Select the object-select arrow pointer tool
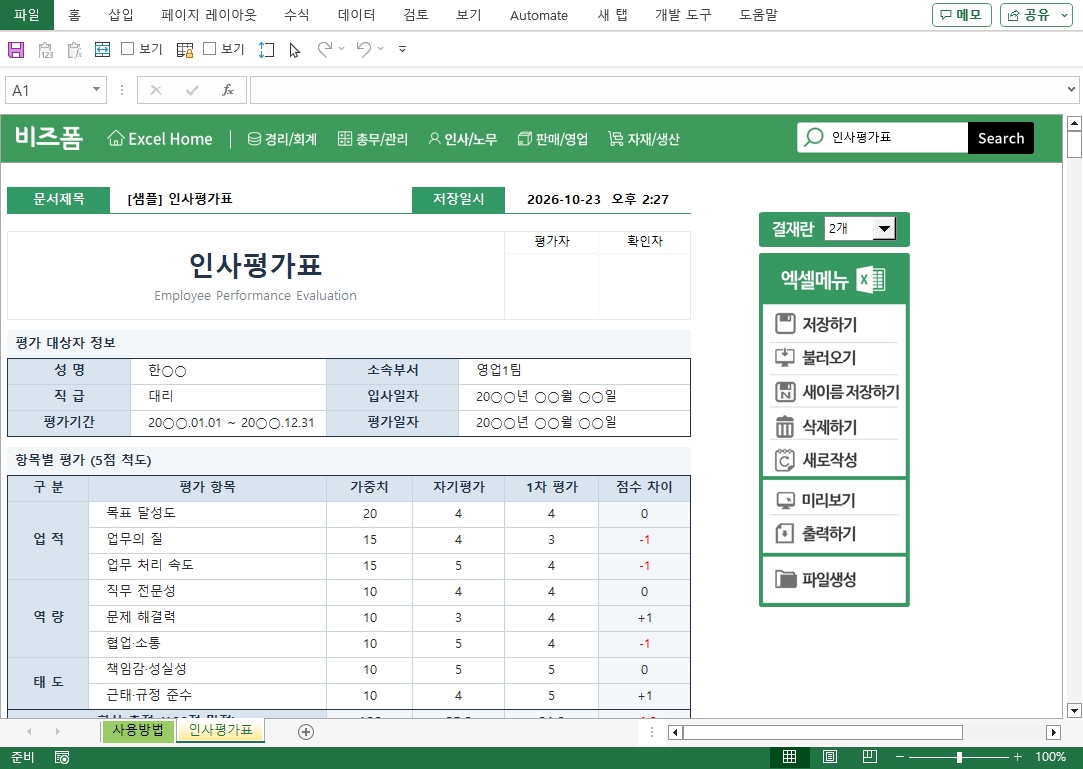 295,50
